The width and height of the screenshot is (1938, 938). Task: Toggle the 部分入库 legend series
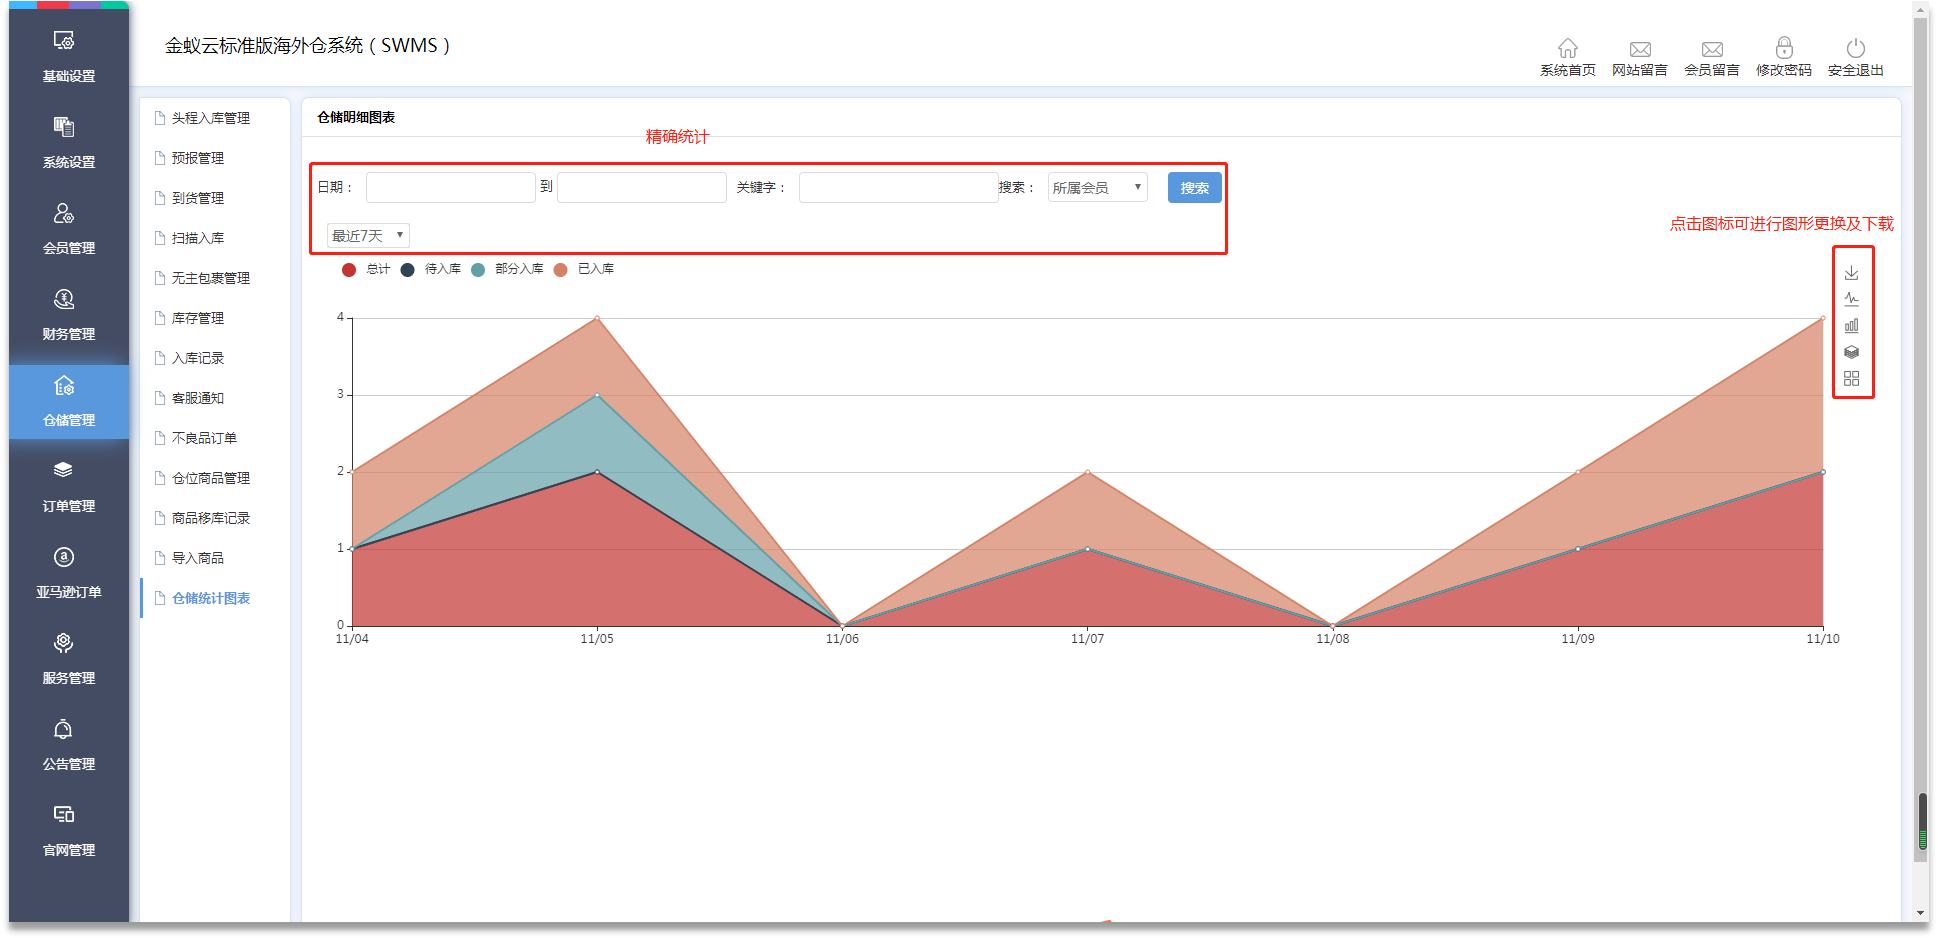pyautogui.click(x=478, y=270)
